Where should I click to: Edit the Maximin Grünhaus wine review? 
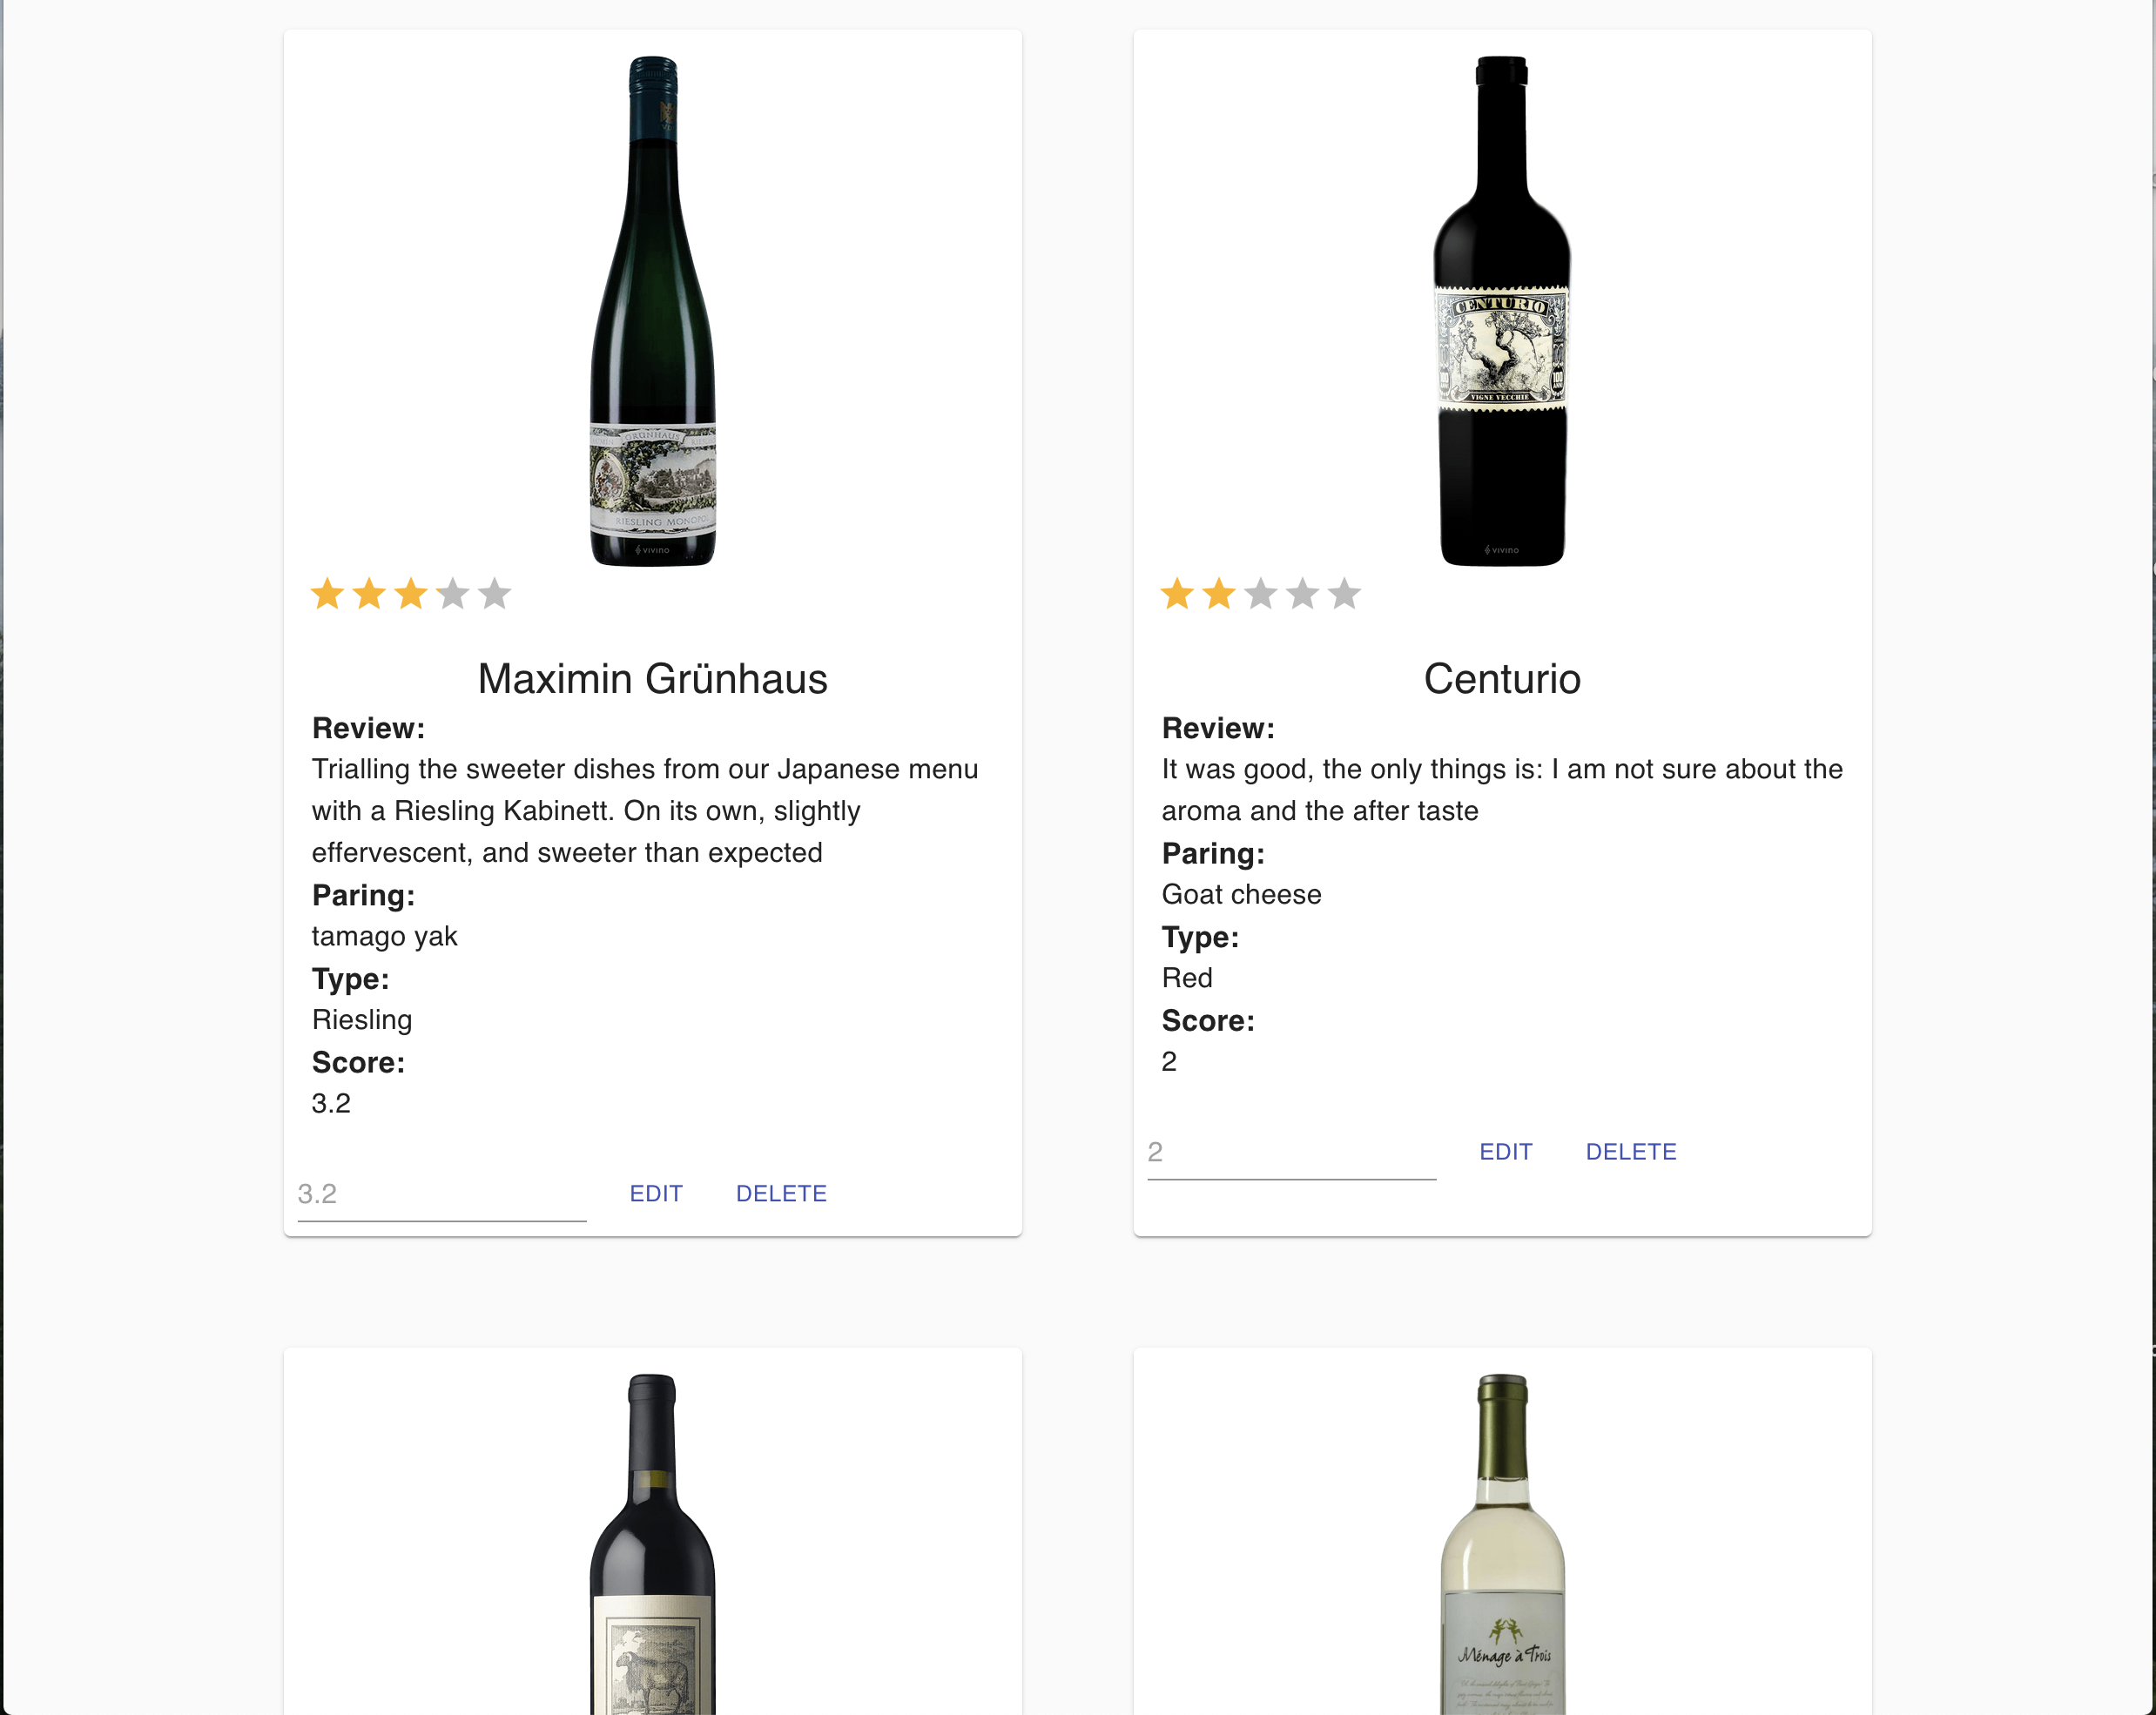(x=656, y=1193)
